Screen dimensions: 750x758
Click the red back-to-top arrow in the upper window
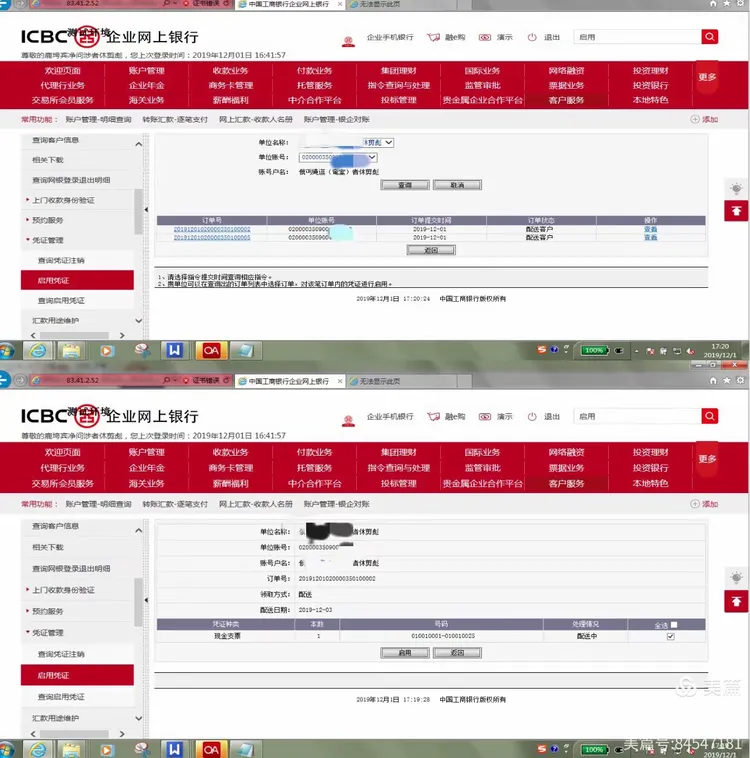(x=736, y=211)
